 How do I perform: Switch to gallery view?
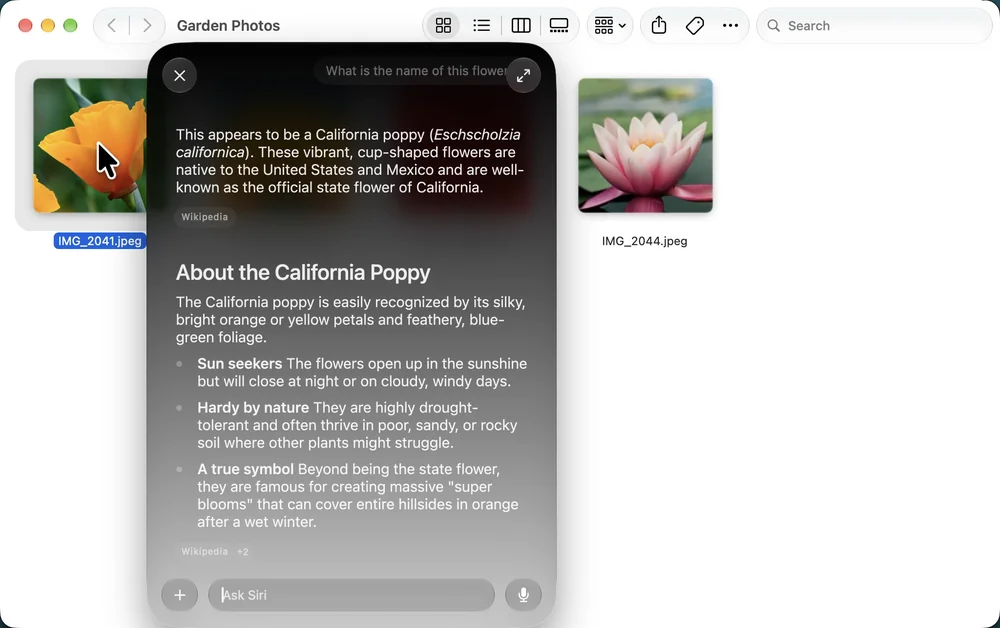pyautogui.click(x=559, y=26)
